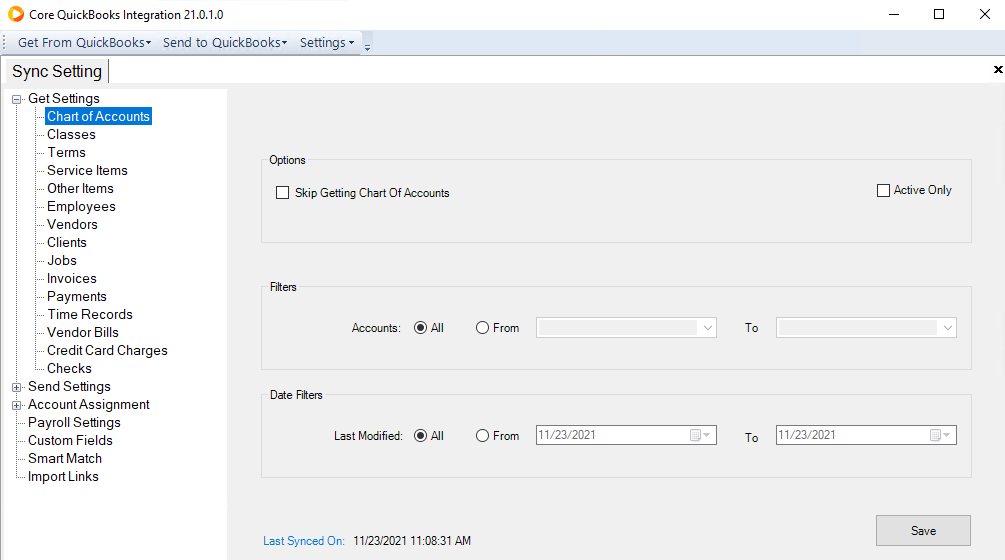Expand the Account Assignment tree node
This screenshot has height=560, width=1005.
pyautogui.click(x=17, y=405)
